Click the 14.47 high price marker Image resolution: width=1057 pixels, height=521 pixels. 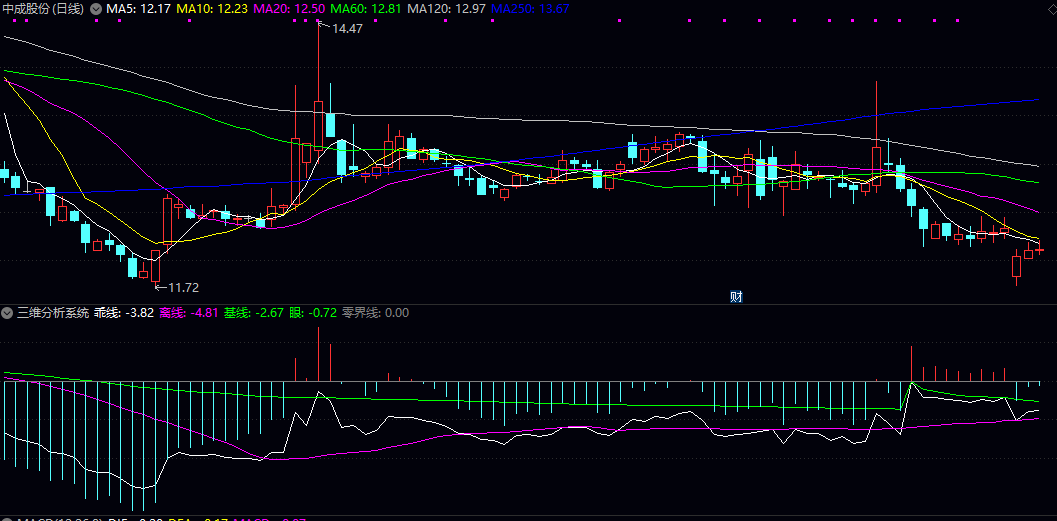coord(346,29)
